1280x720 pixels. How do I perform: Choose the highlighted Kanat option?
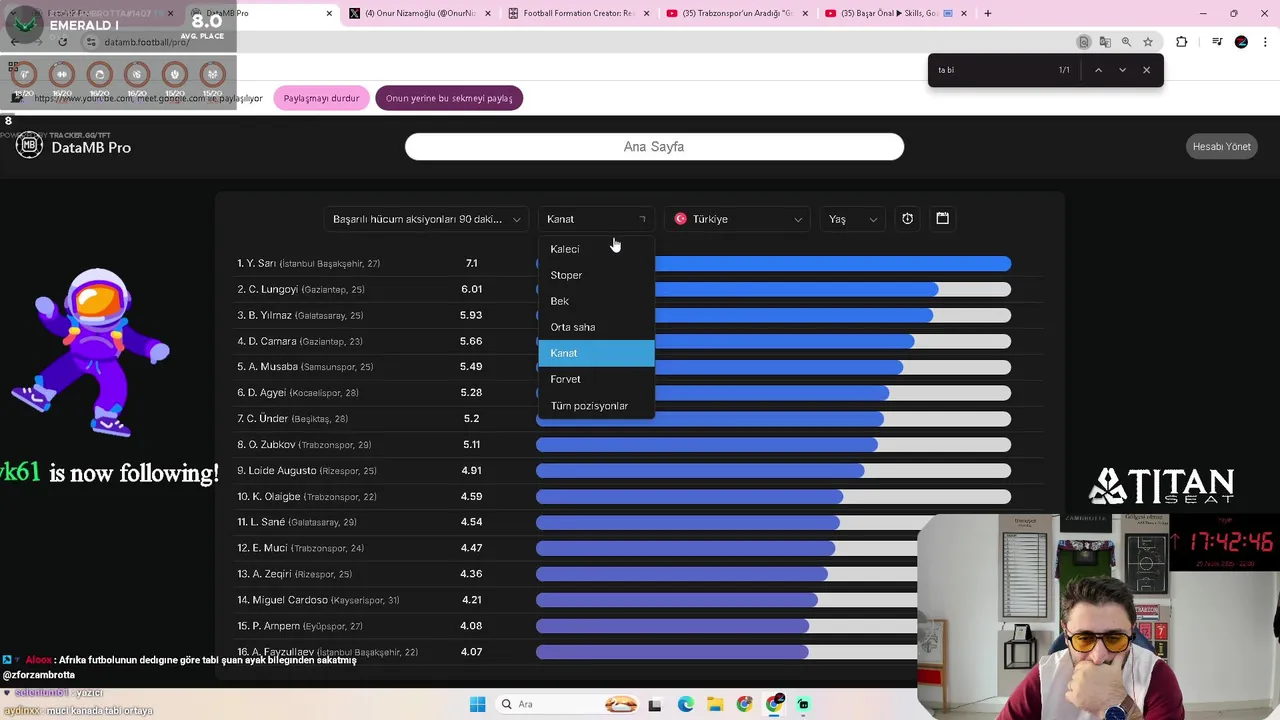596,353
